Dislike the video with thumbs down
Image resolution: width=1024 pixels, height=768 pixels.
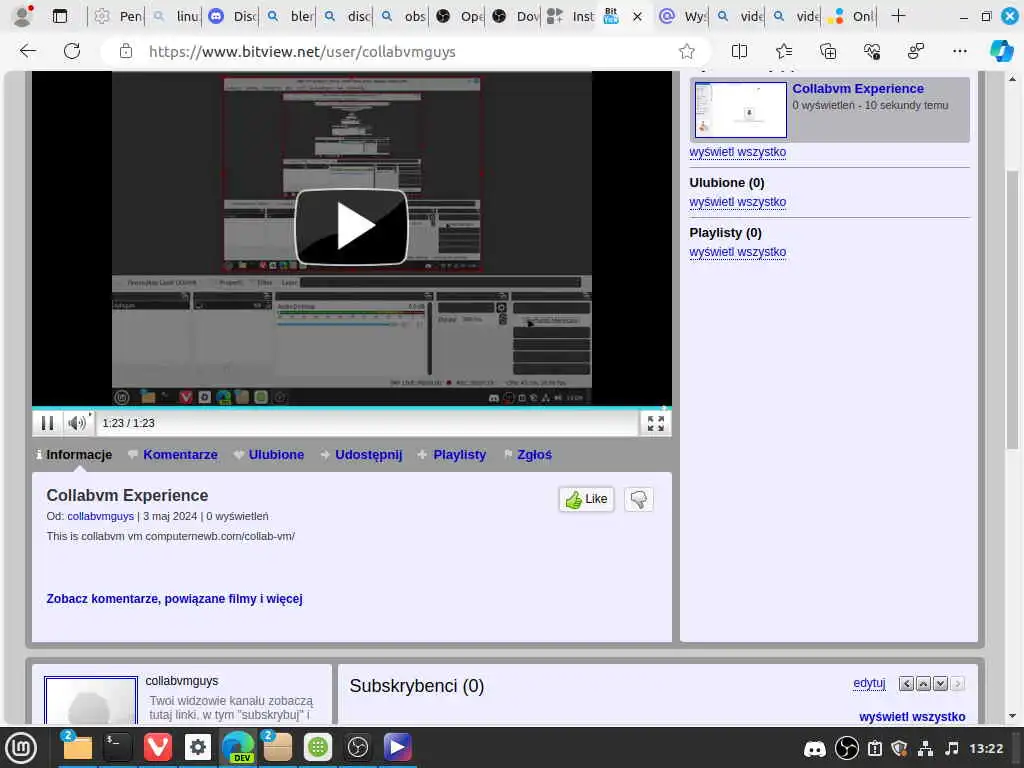pos(639,500)
